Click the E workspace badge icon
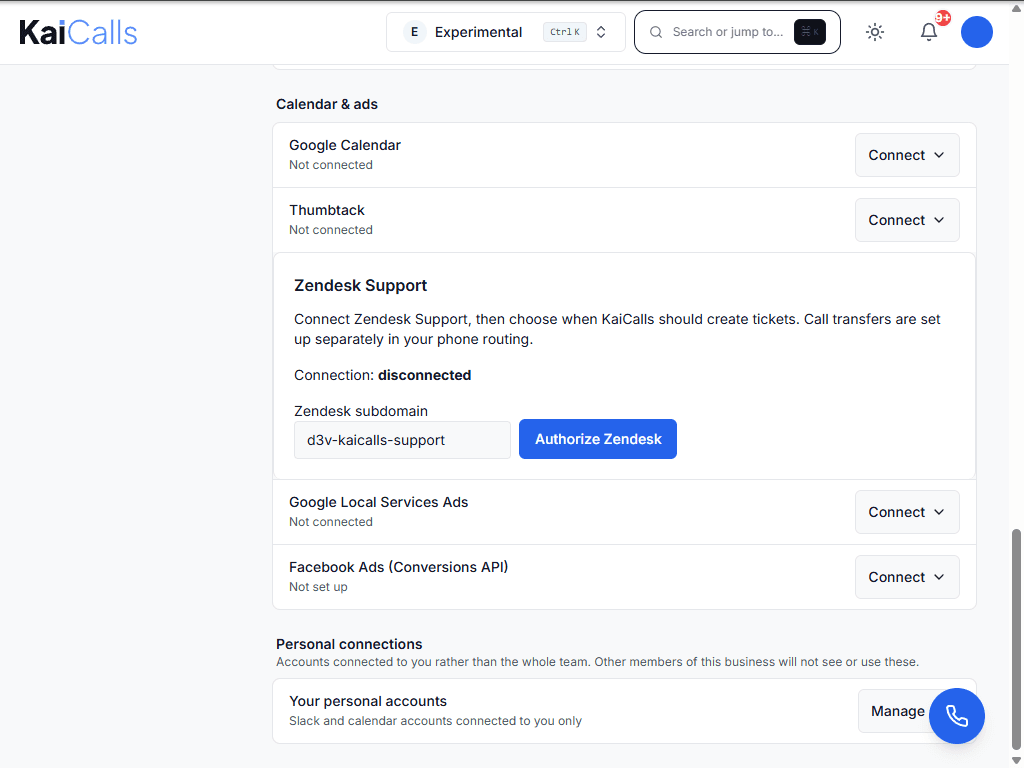Image resolution: width=1024 pixels, height=768 pixels. click(x=414, y=32)
